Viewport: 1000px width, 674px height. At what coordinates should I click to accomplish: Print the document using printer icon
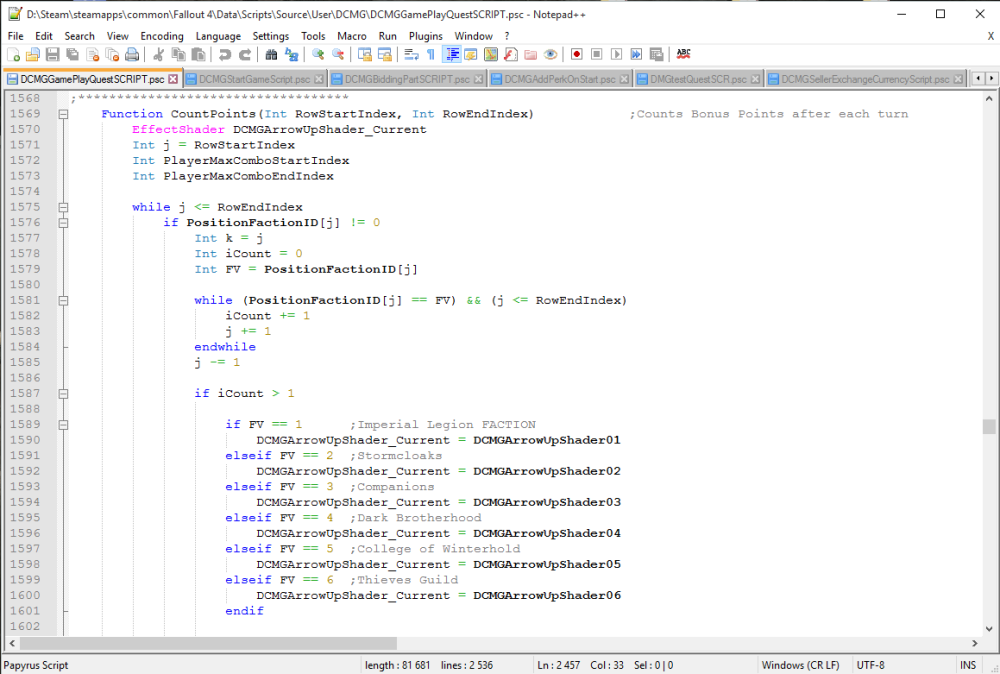pyautogui.click(x=132, y=55)
